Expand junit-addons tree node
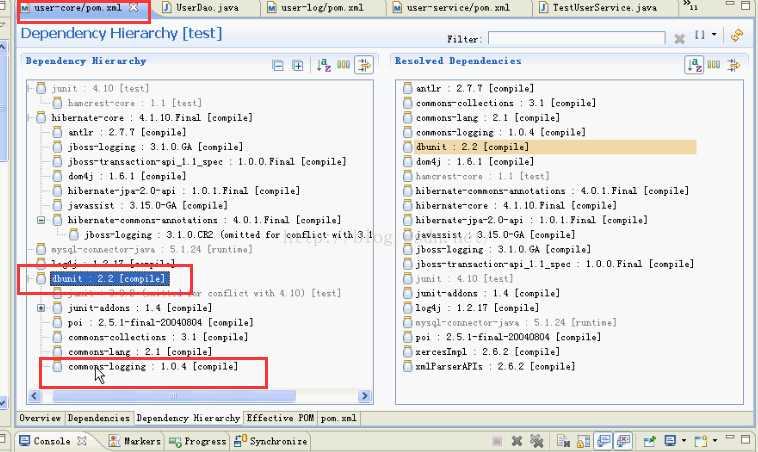The image size is (758, 452). click(x=41, y=308)
